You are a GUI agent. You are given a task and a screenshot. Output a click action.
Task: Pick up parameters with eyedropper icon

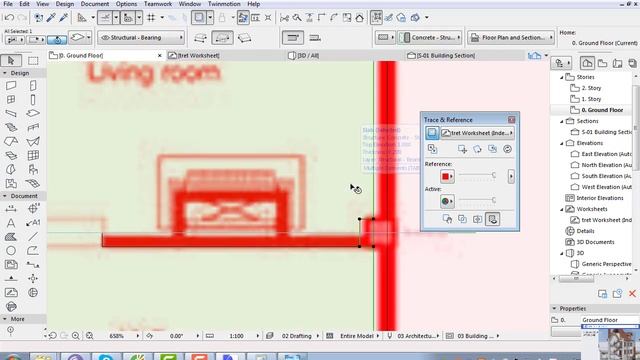(51, 18)
